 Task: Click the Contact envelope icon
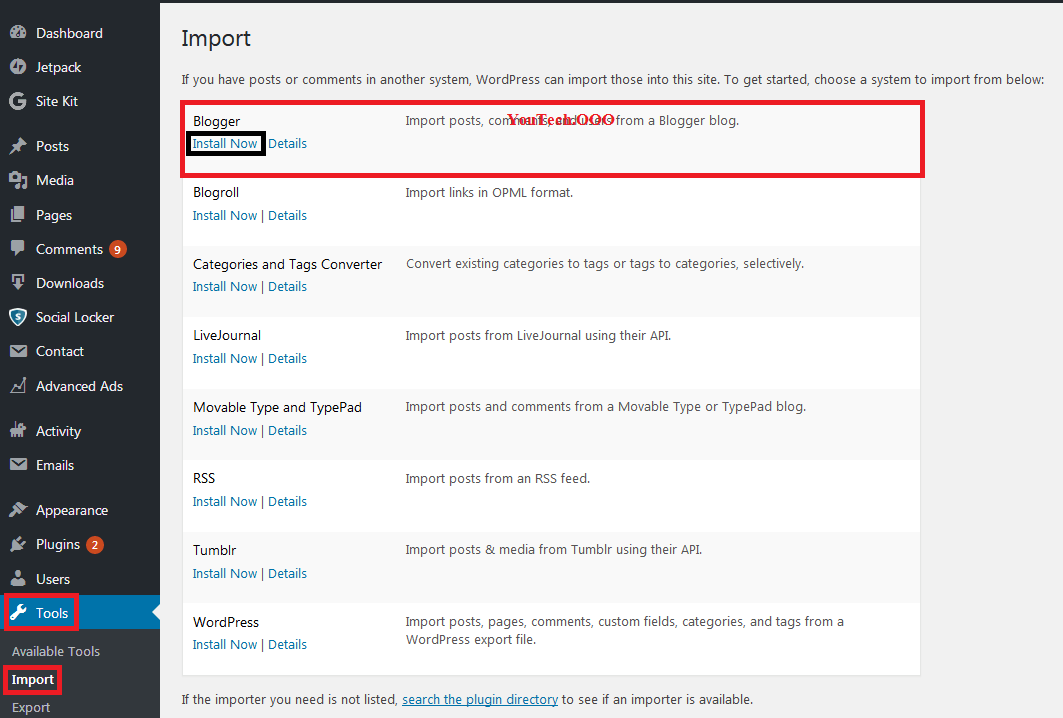pos(18,351)
